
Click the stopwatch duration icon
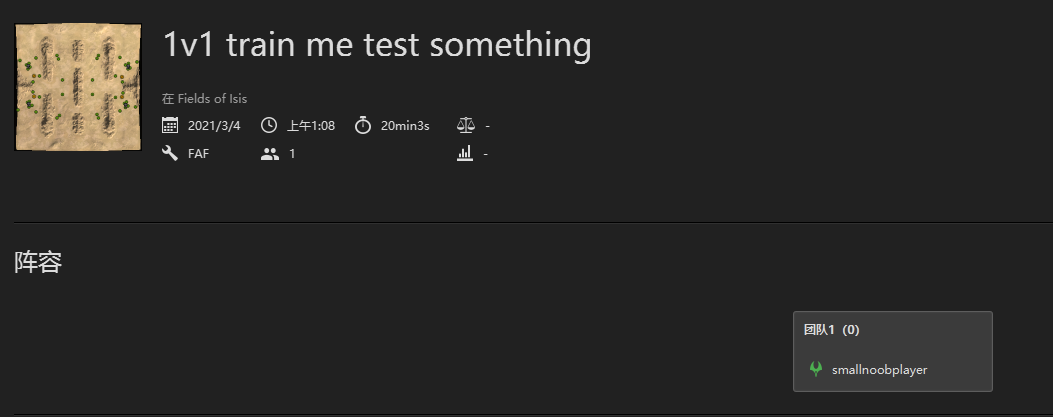[x=363, y=125]
